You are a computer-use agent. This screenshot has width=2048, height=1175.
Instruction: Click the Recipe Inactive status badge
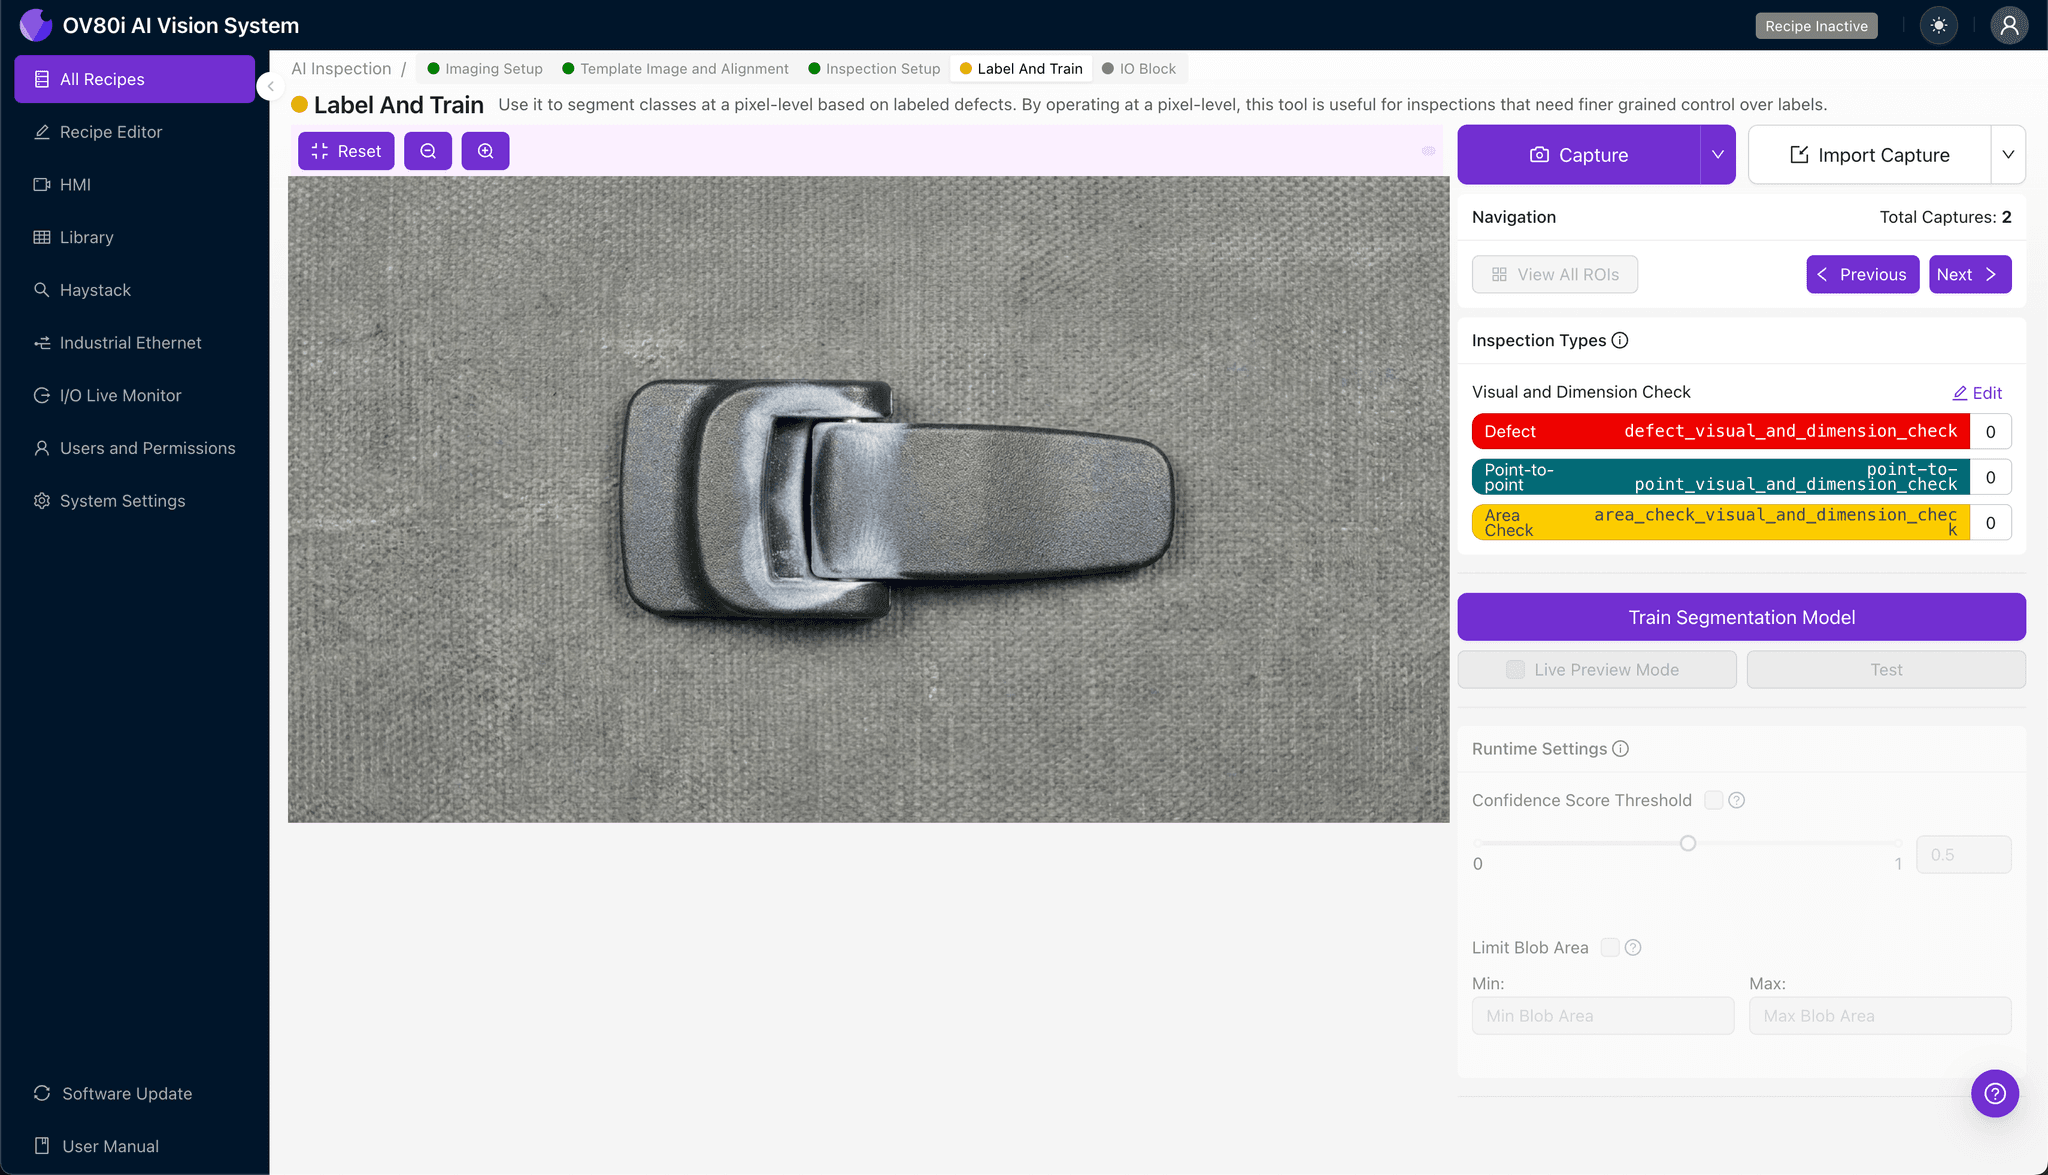[1816, 26]
